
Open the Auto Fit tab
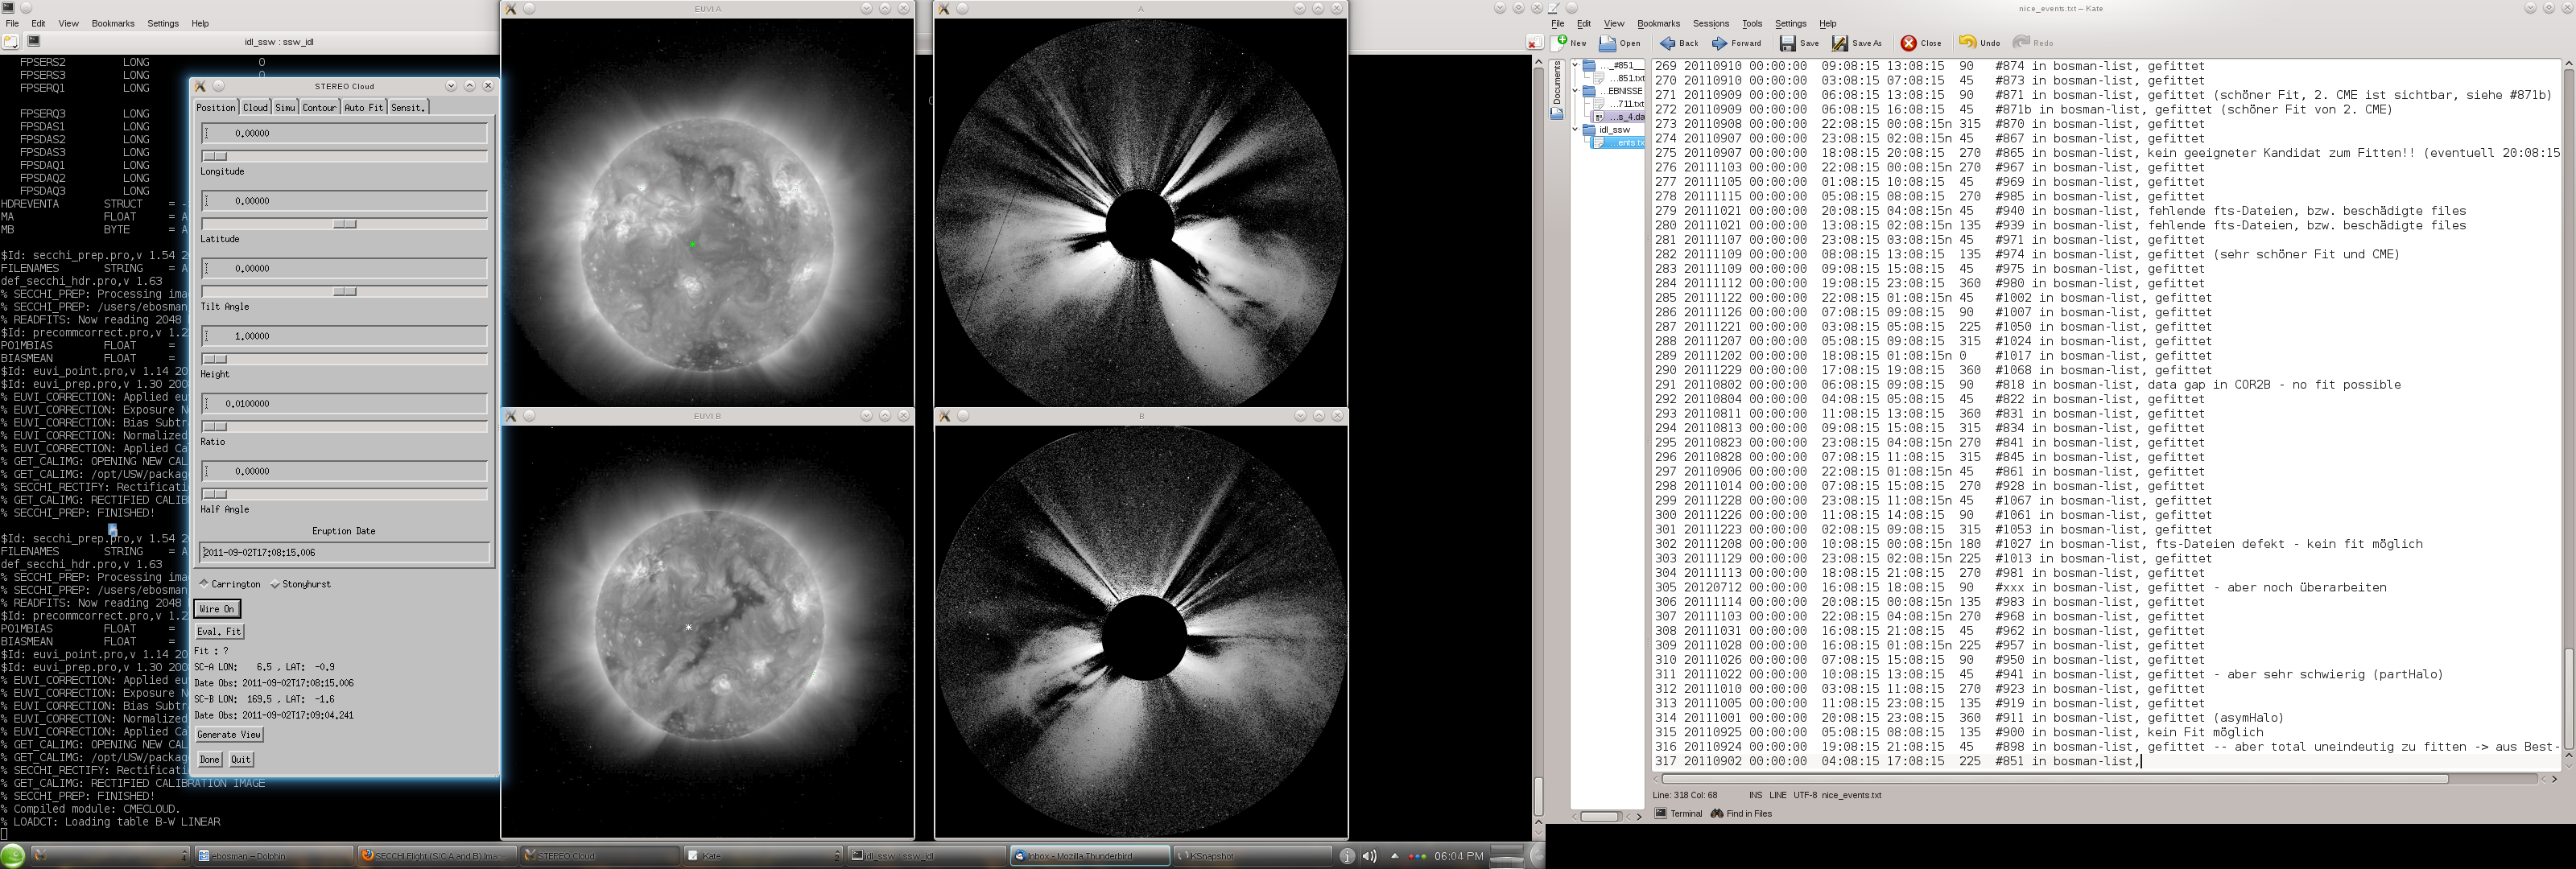pyautogui.click(x=363, y=107)
